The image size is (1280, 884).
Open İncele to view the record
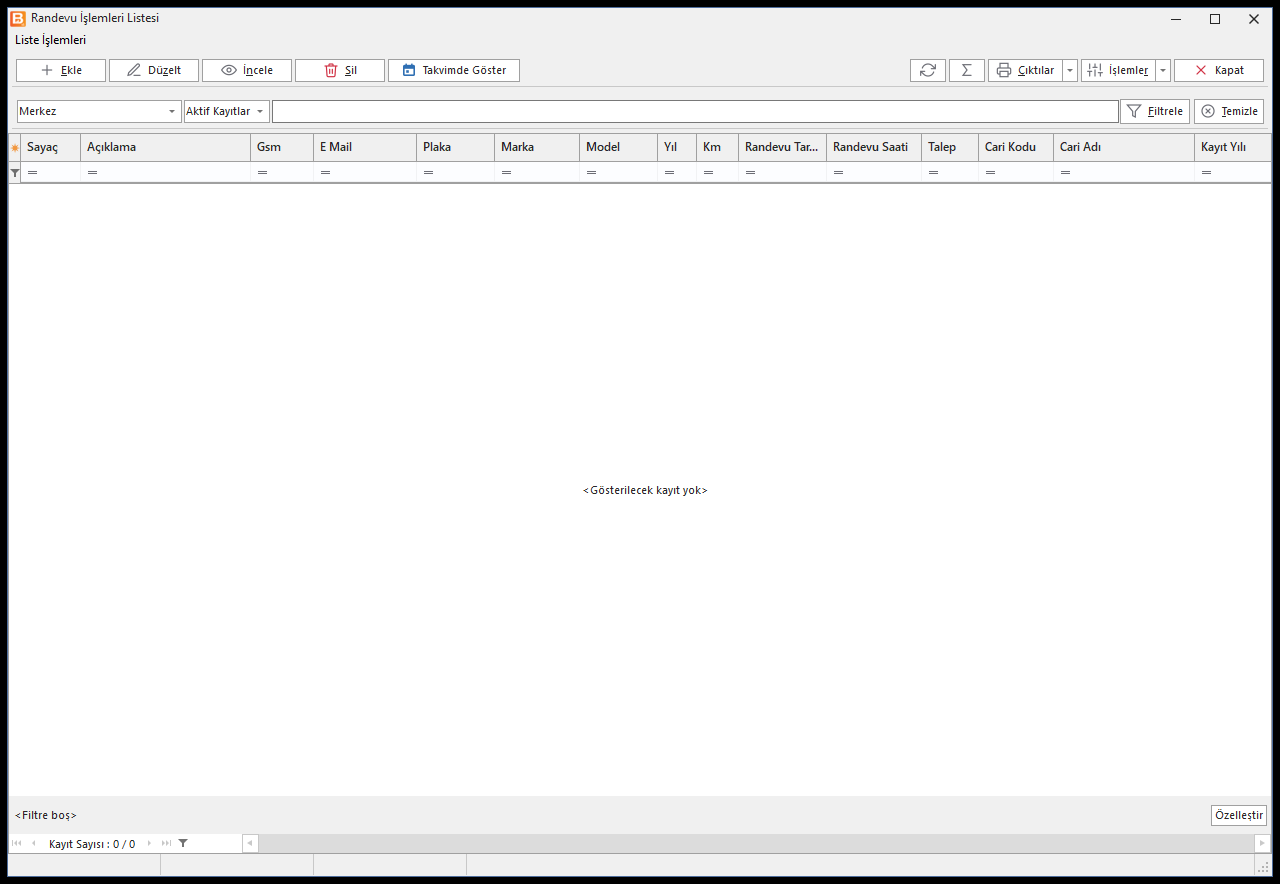247,70
